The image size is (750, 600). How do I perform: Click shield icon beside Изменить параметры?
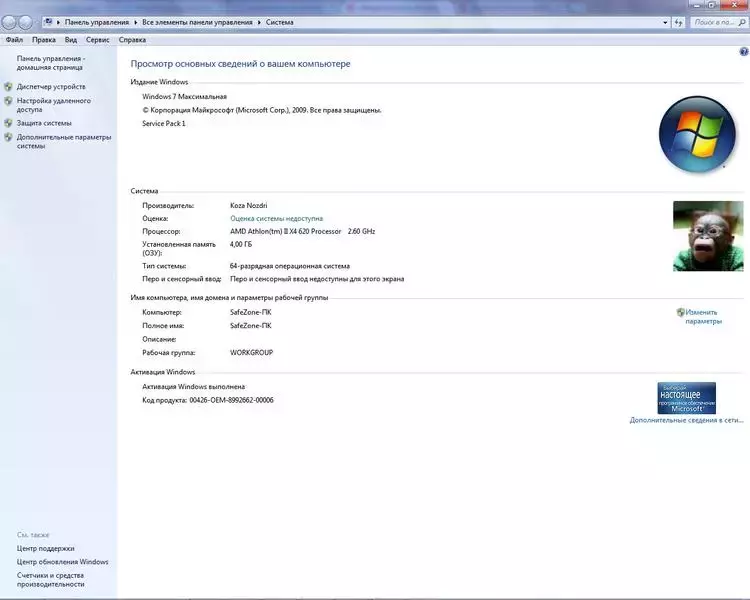pyautogui.click(x=681, y=312)
